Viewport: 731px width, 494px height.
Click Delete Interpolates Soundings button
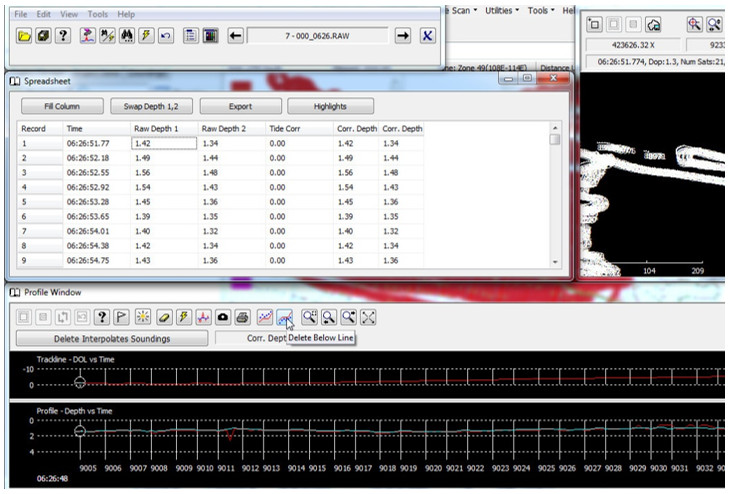pos(112,339)
